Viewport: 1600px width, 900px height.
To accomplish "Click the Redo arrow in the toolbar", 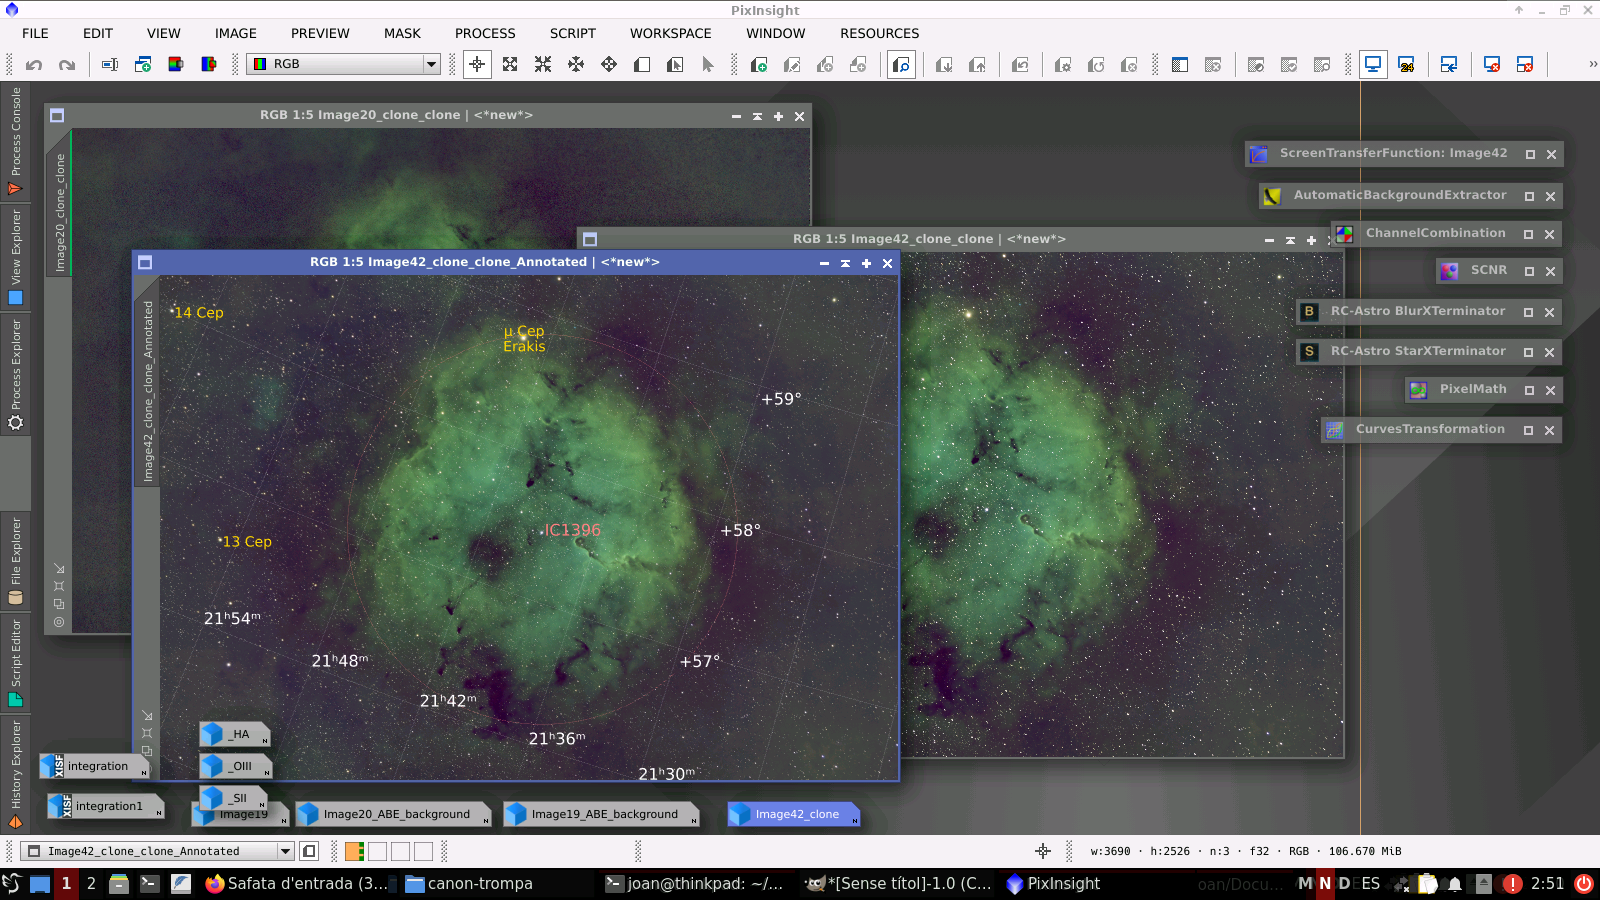I will (x=67, y=65).
